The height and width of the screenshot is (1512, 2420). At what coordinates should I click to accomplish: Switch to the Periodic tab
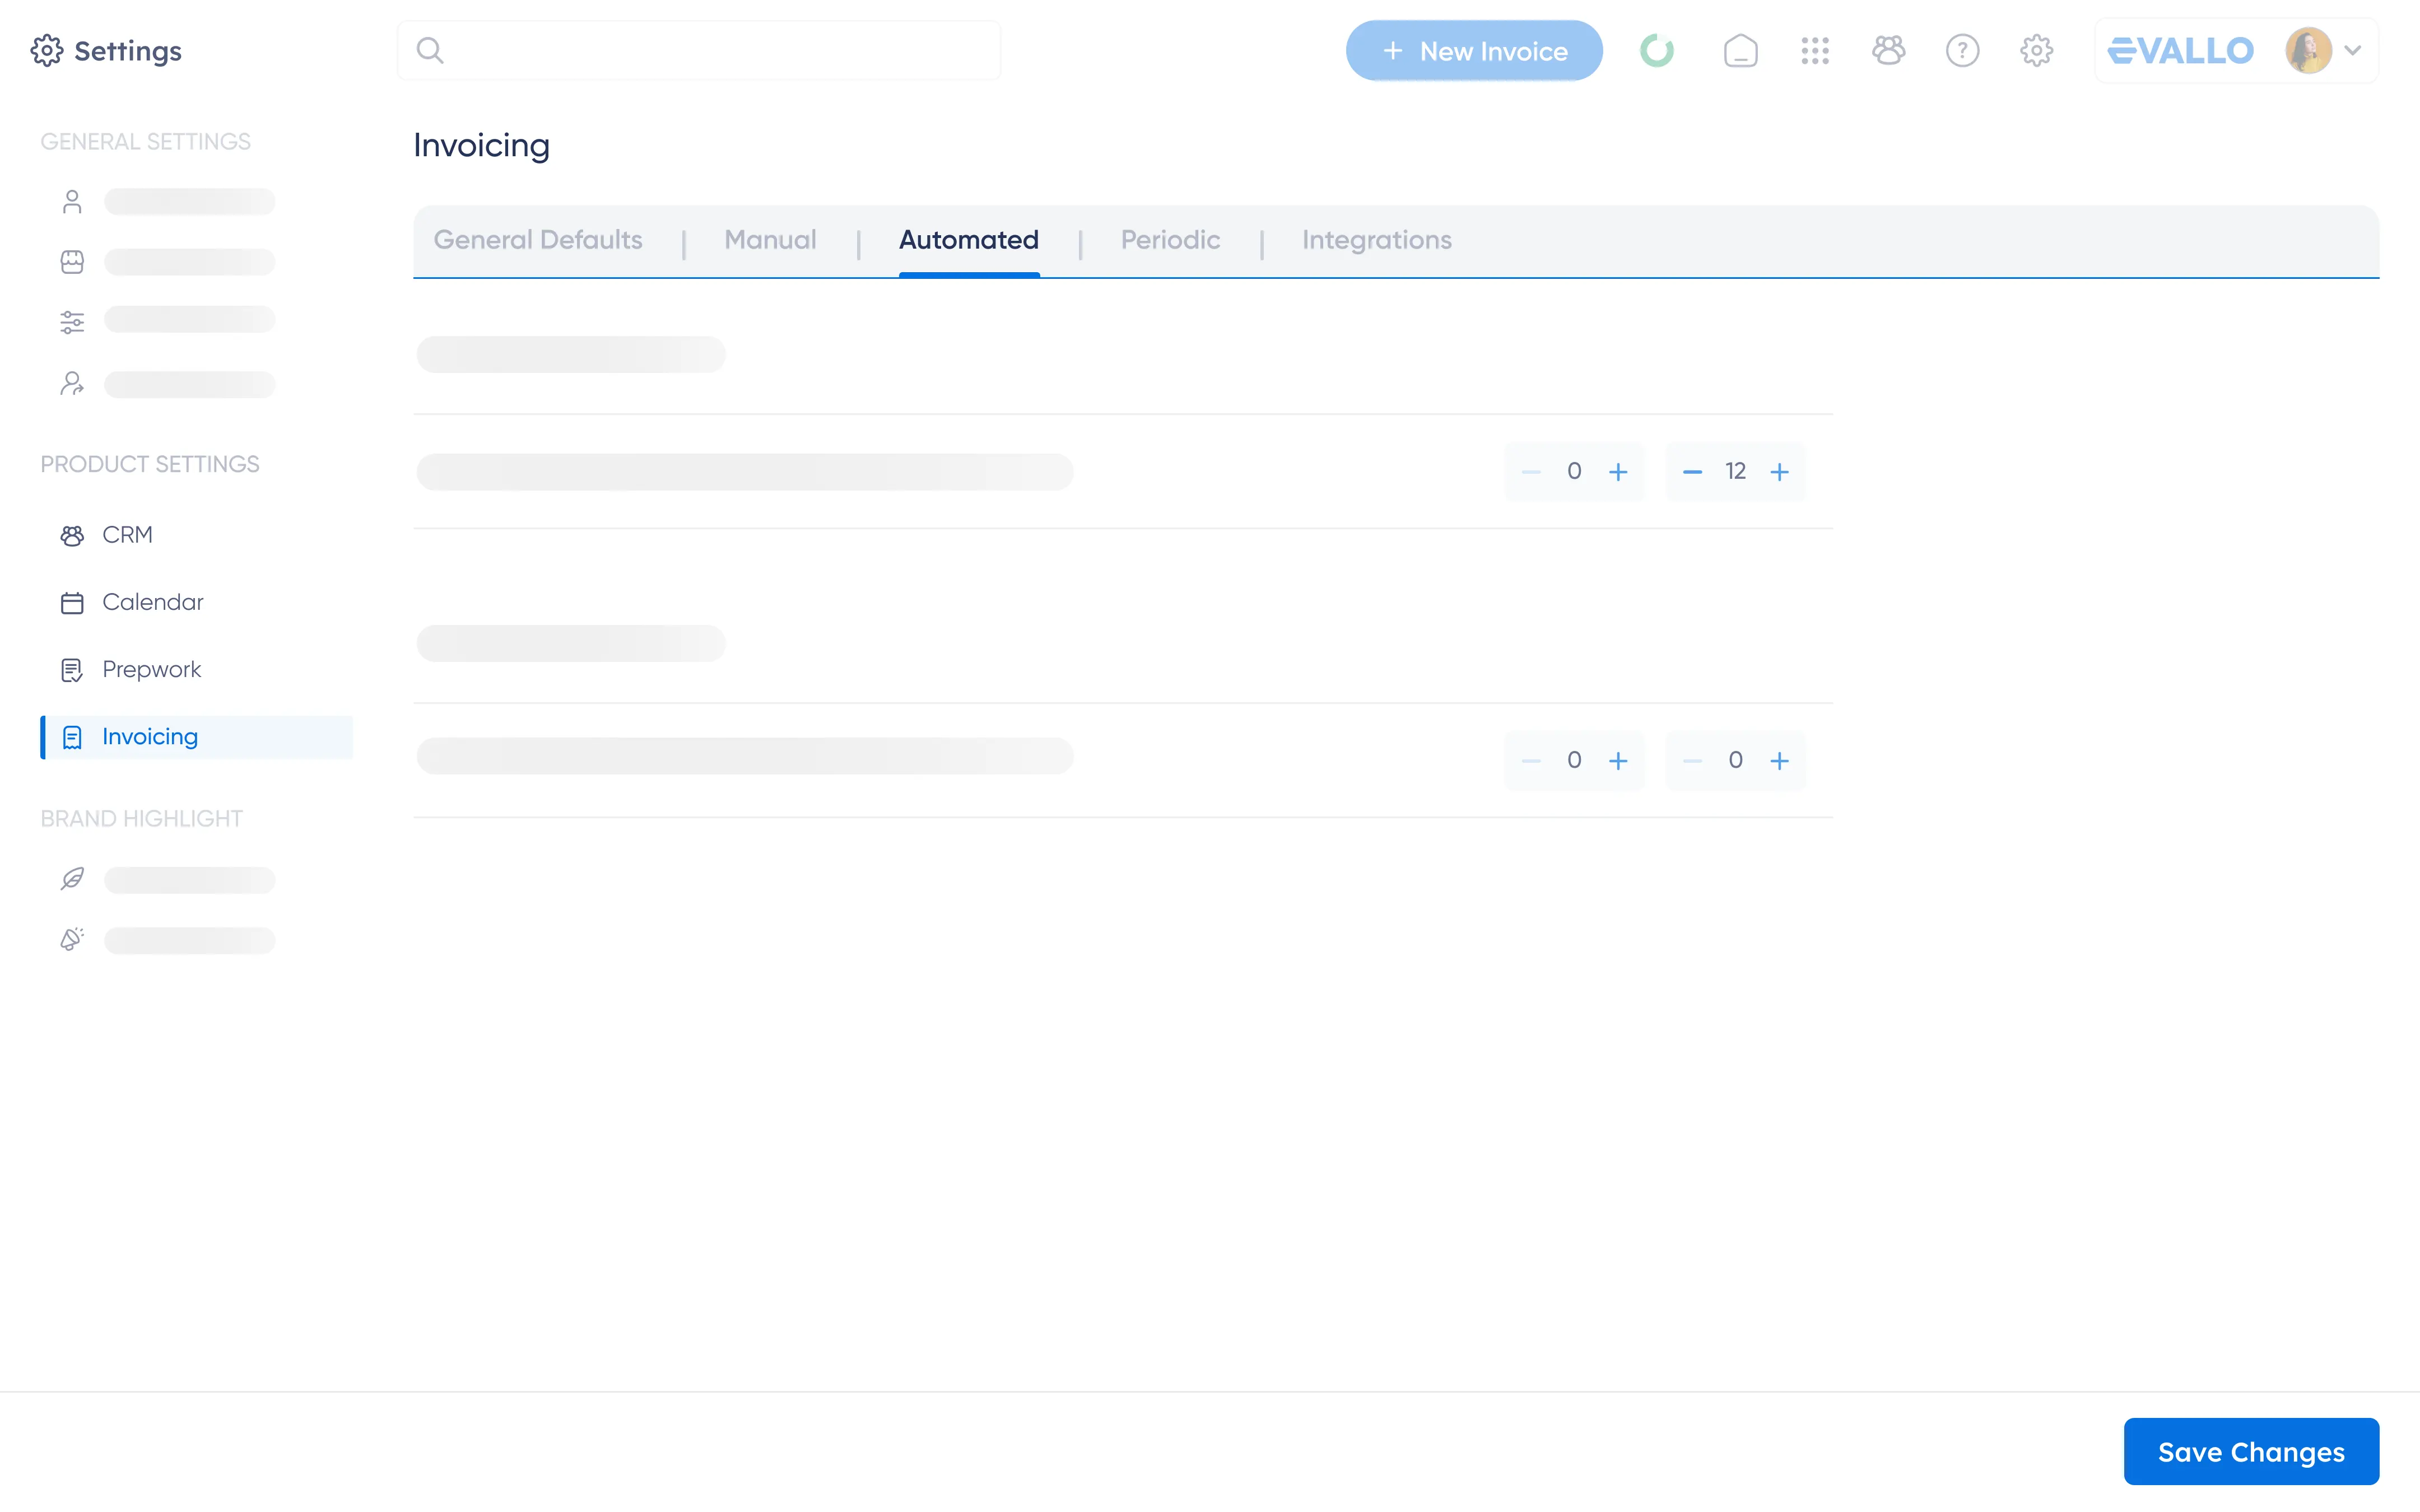pyautogui.click(x=1170, y=240)
